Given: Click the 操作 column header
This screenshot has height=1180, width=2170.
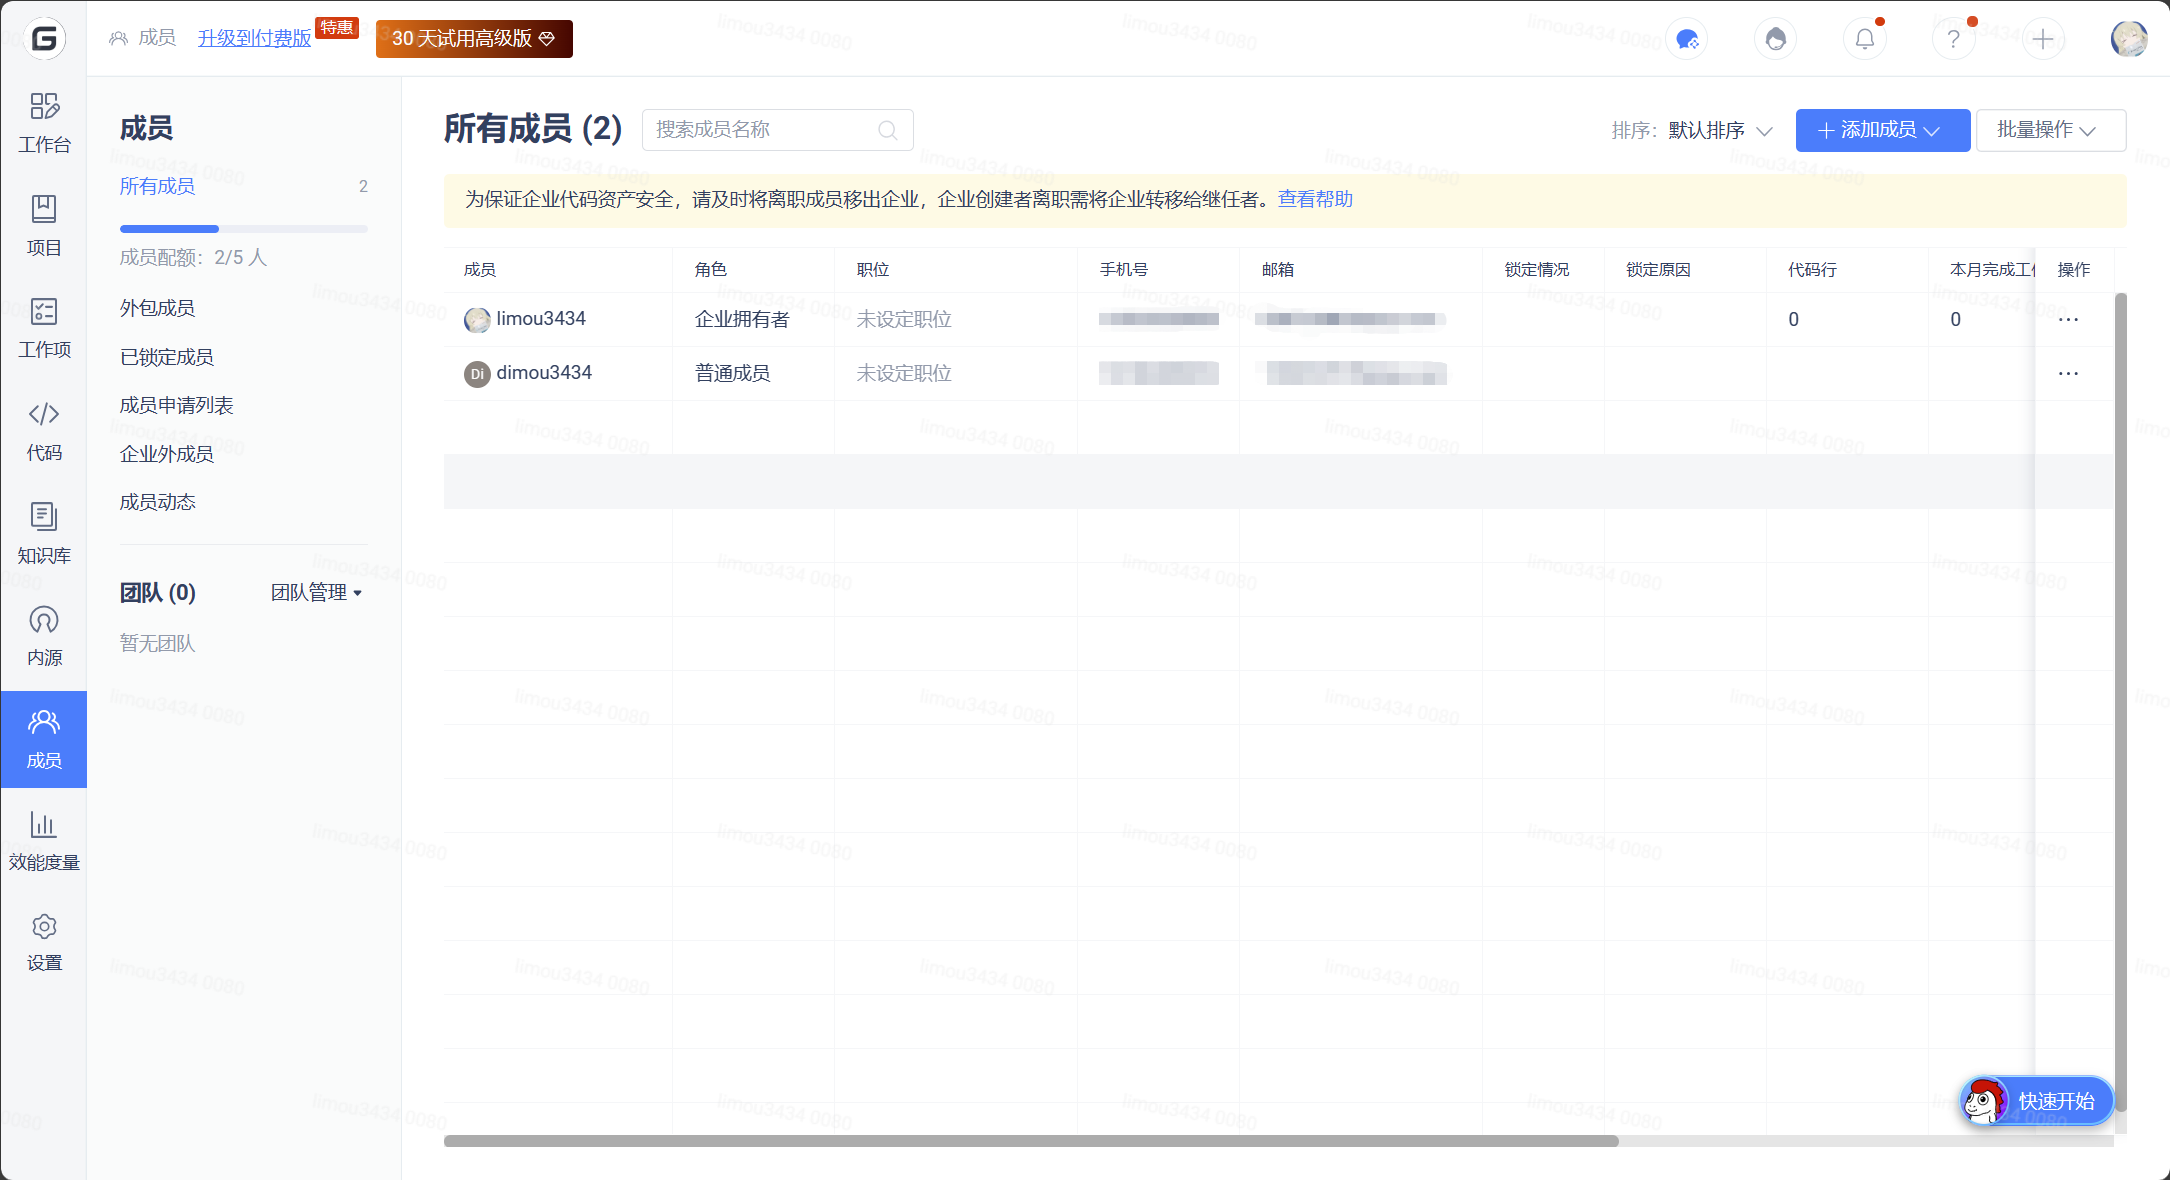Looking at the screenshot, I should (x=2074, y=270).
